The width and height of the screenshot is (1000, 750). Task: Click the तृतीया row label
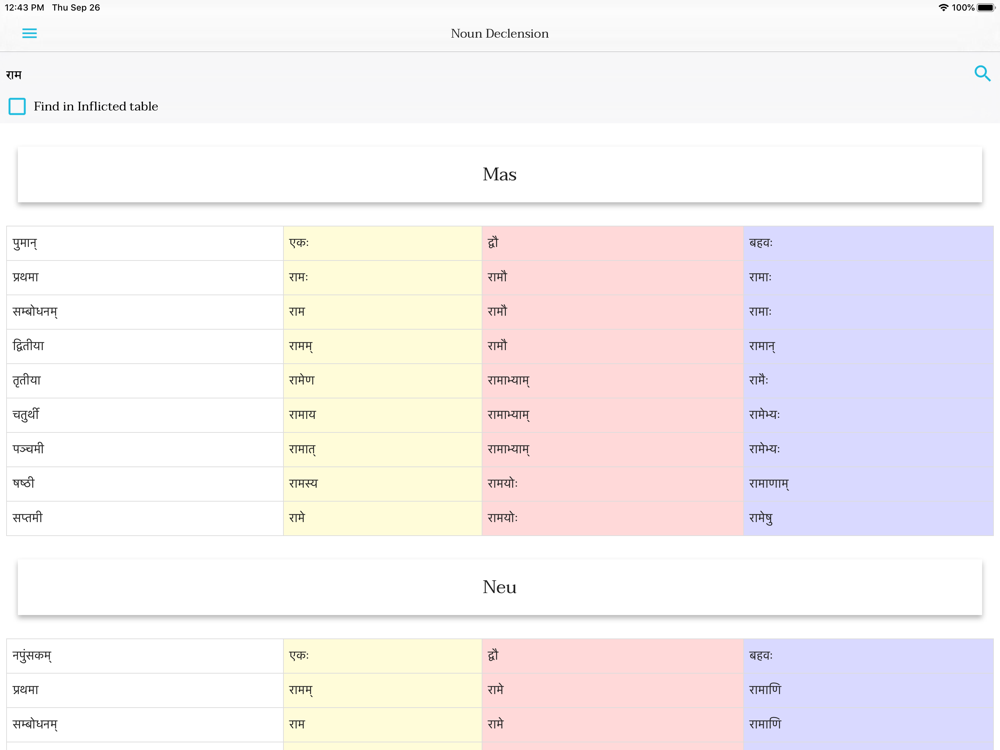point(145,381)
